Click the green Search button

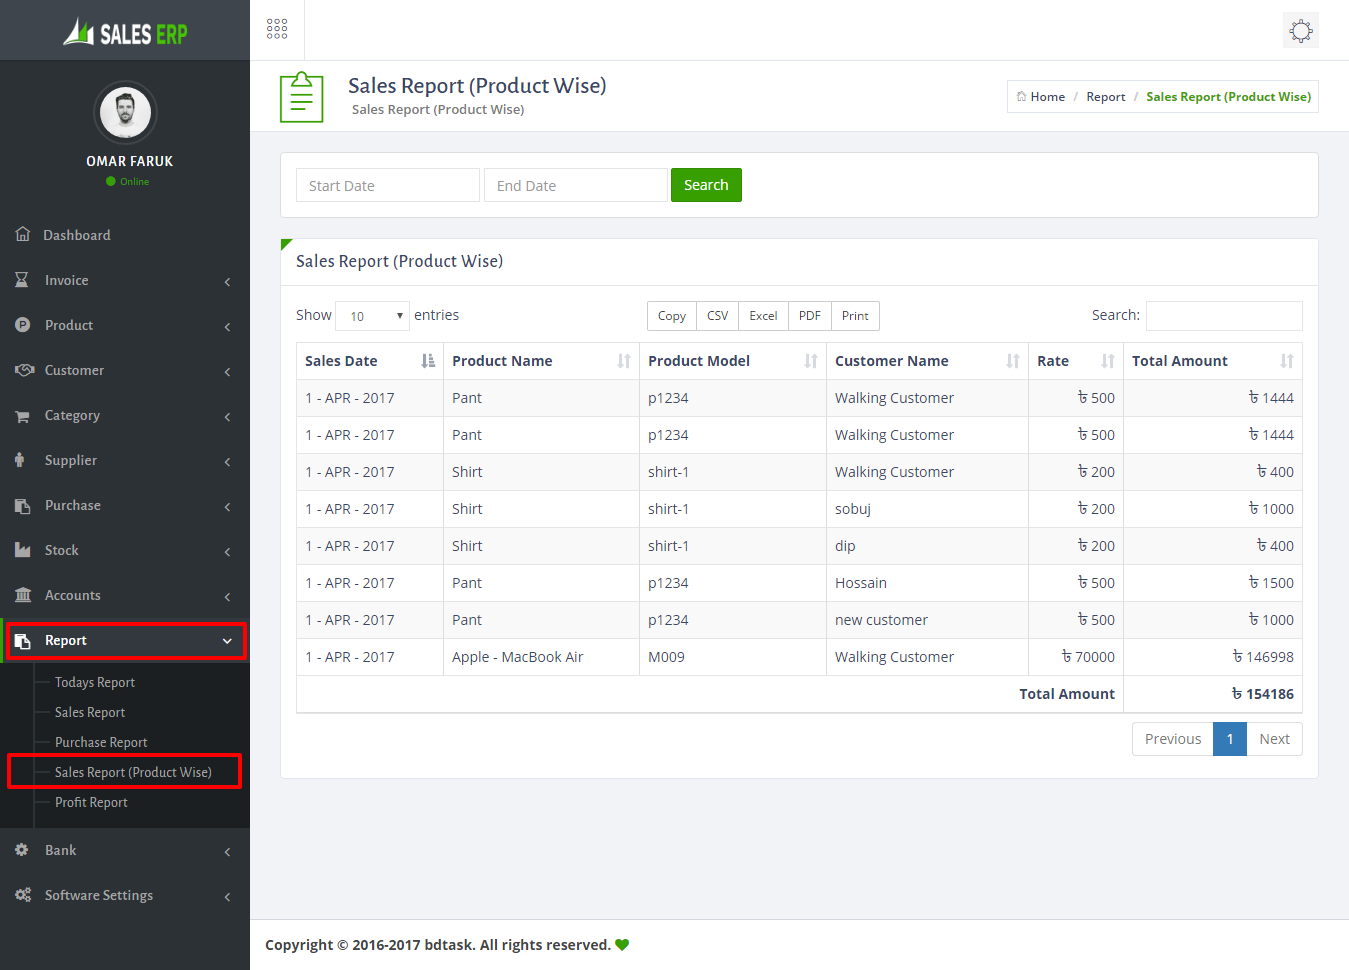705,185
